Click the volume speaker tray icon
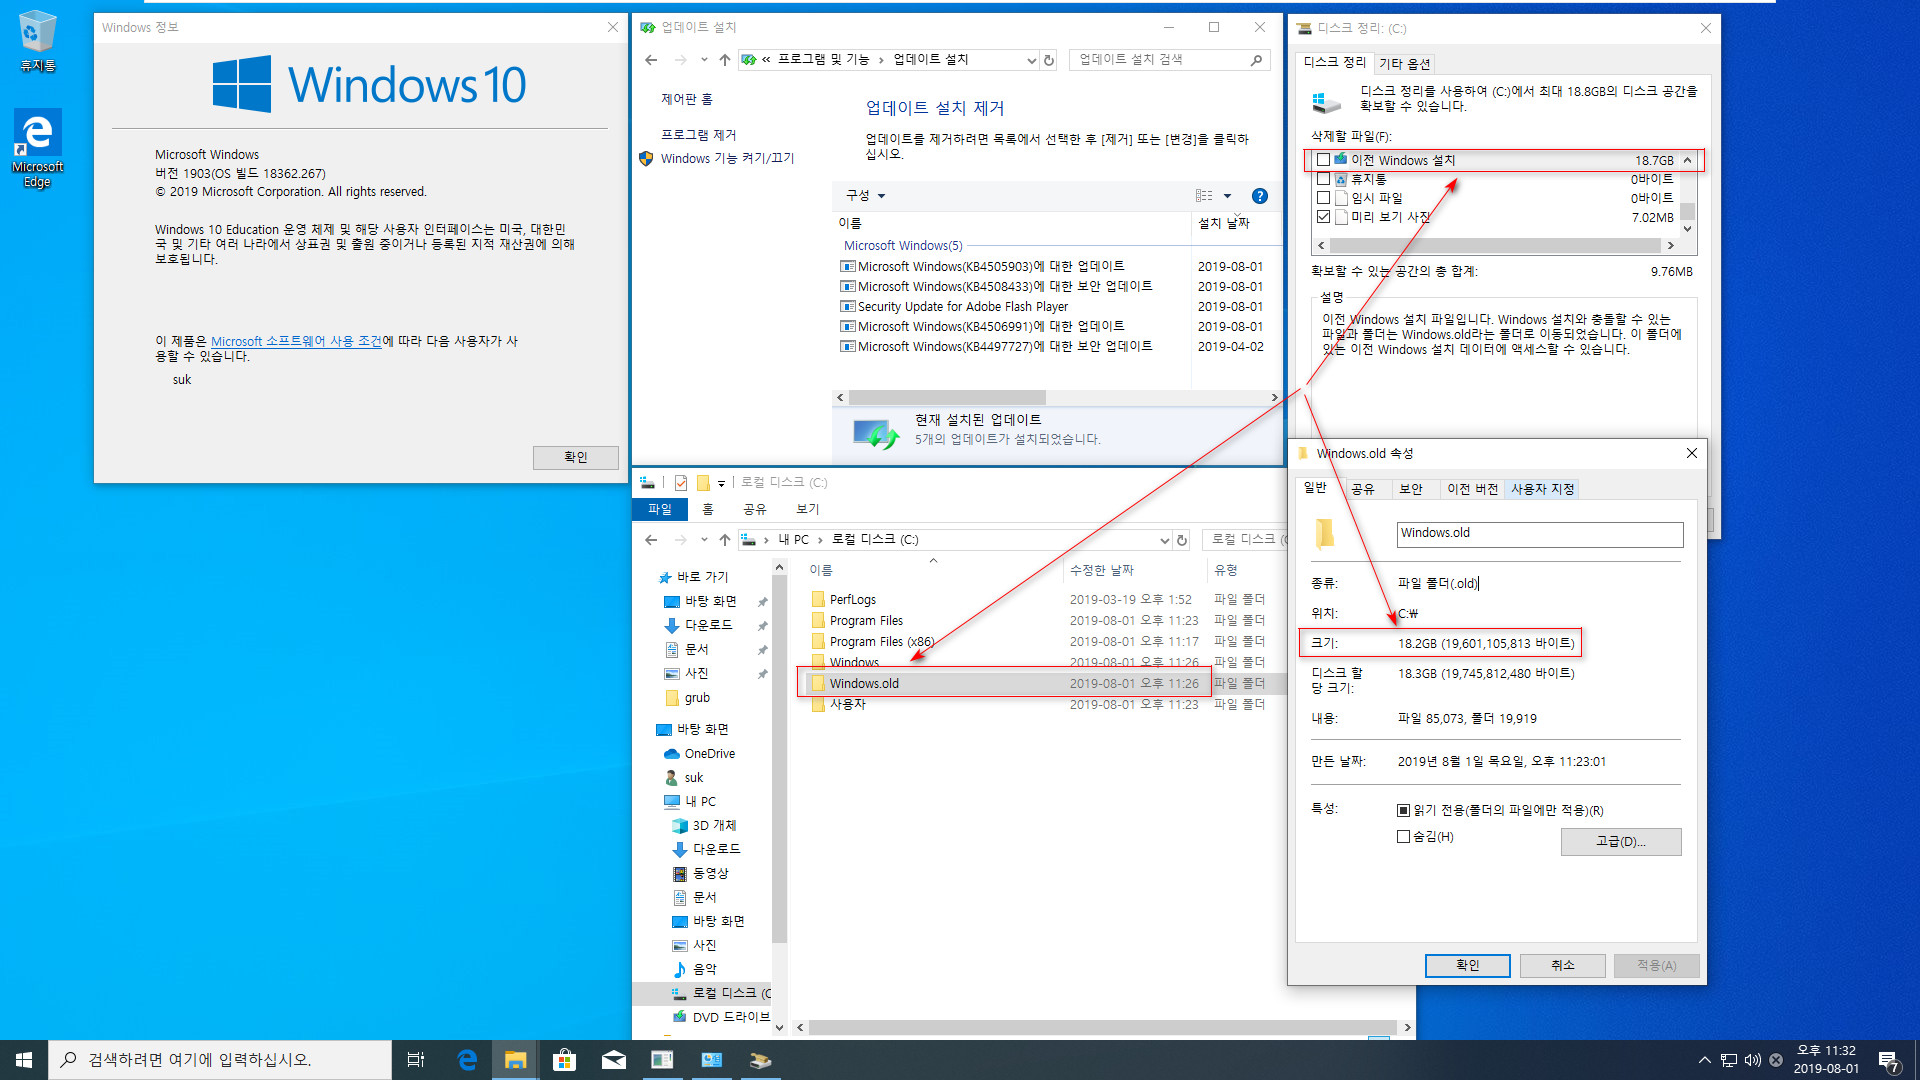Viewport: 1920px width, 1080px height. (x=1752, y=1060)
